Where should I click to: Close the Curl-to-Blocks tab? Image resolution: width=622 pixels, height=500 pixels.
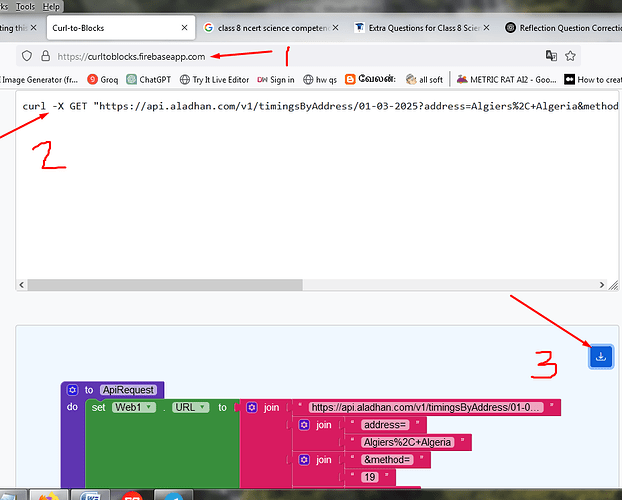pos(184,28)
